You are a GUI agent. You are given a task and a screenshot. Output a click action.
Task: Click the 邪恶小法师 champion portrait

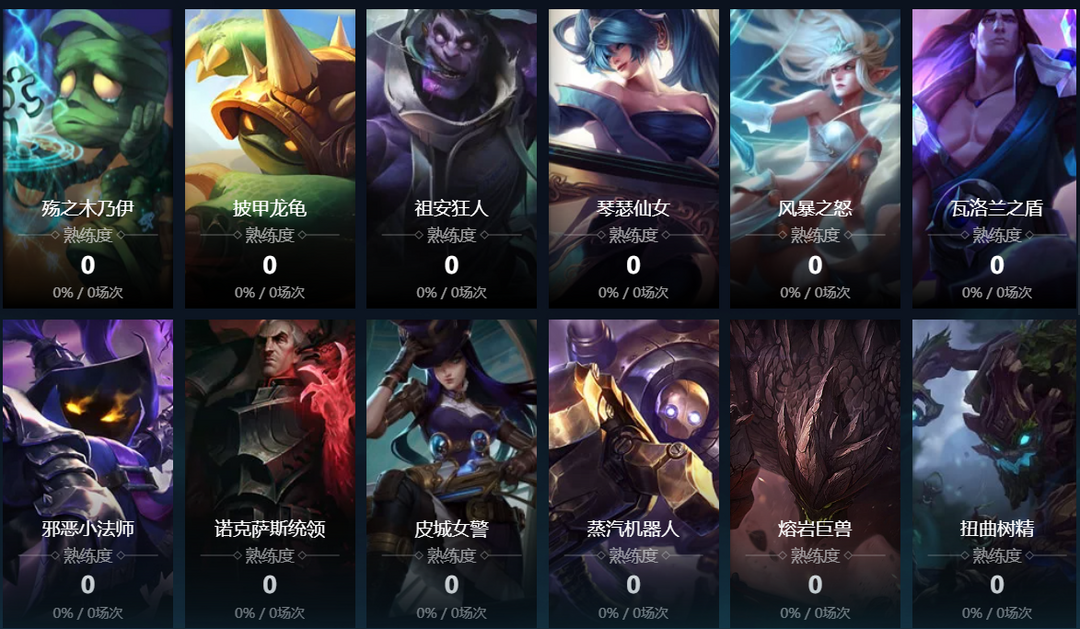click(x=87, y=474)
